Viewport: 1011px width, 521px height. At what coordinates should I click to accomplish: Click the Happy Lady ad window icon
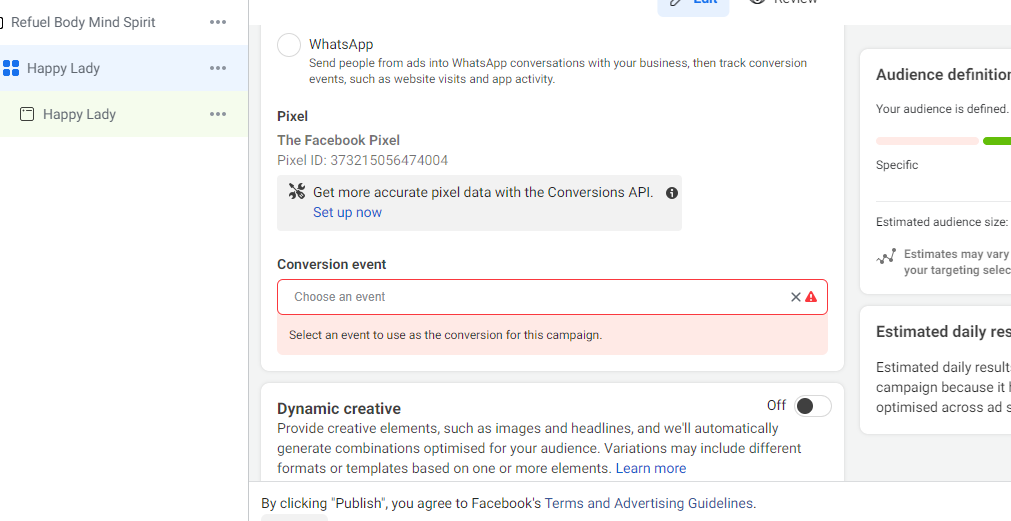tap(26, 114)
